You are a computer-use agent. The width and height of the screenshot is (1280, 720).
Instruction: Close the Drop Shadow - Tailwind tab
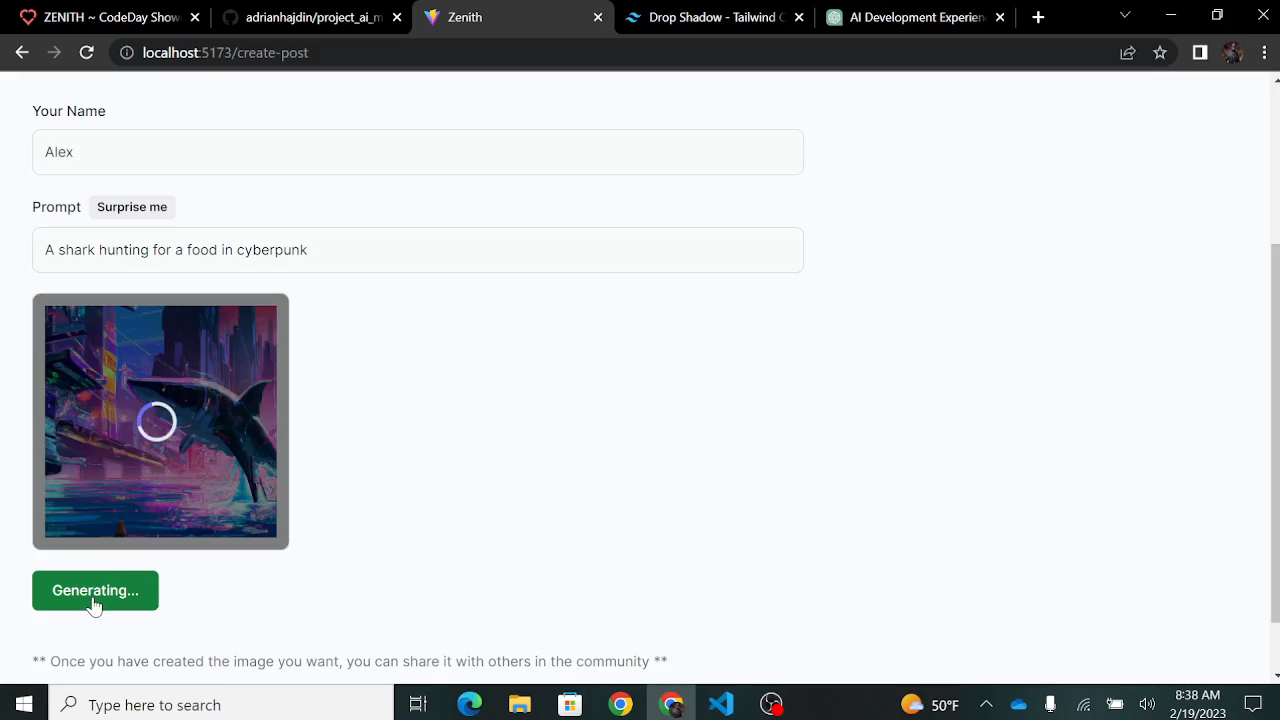point(798,17)
